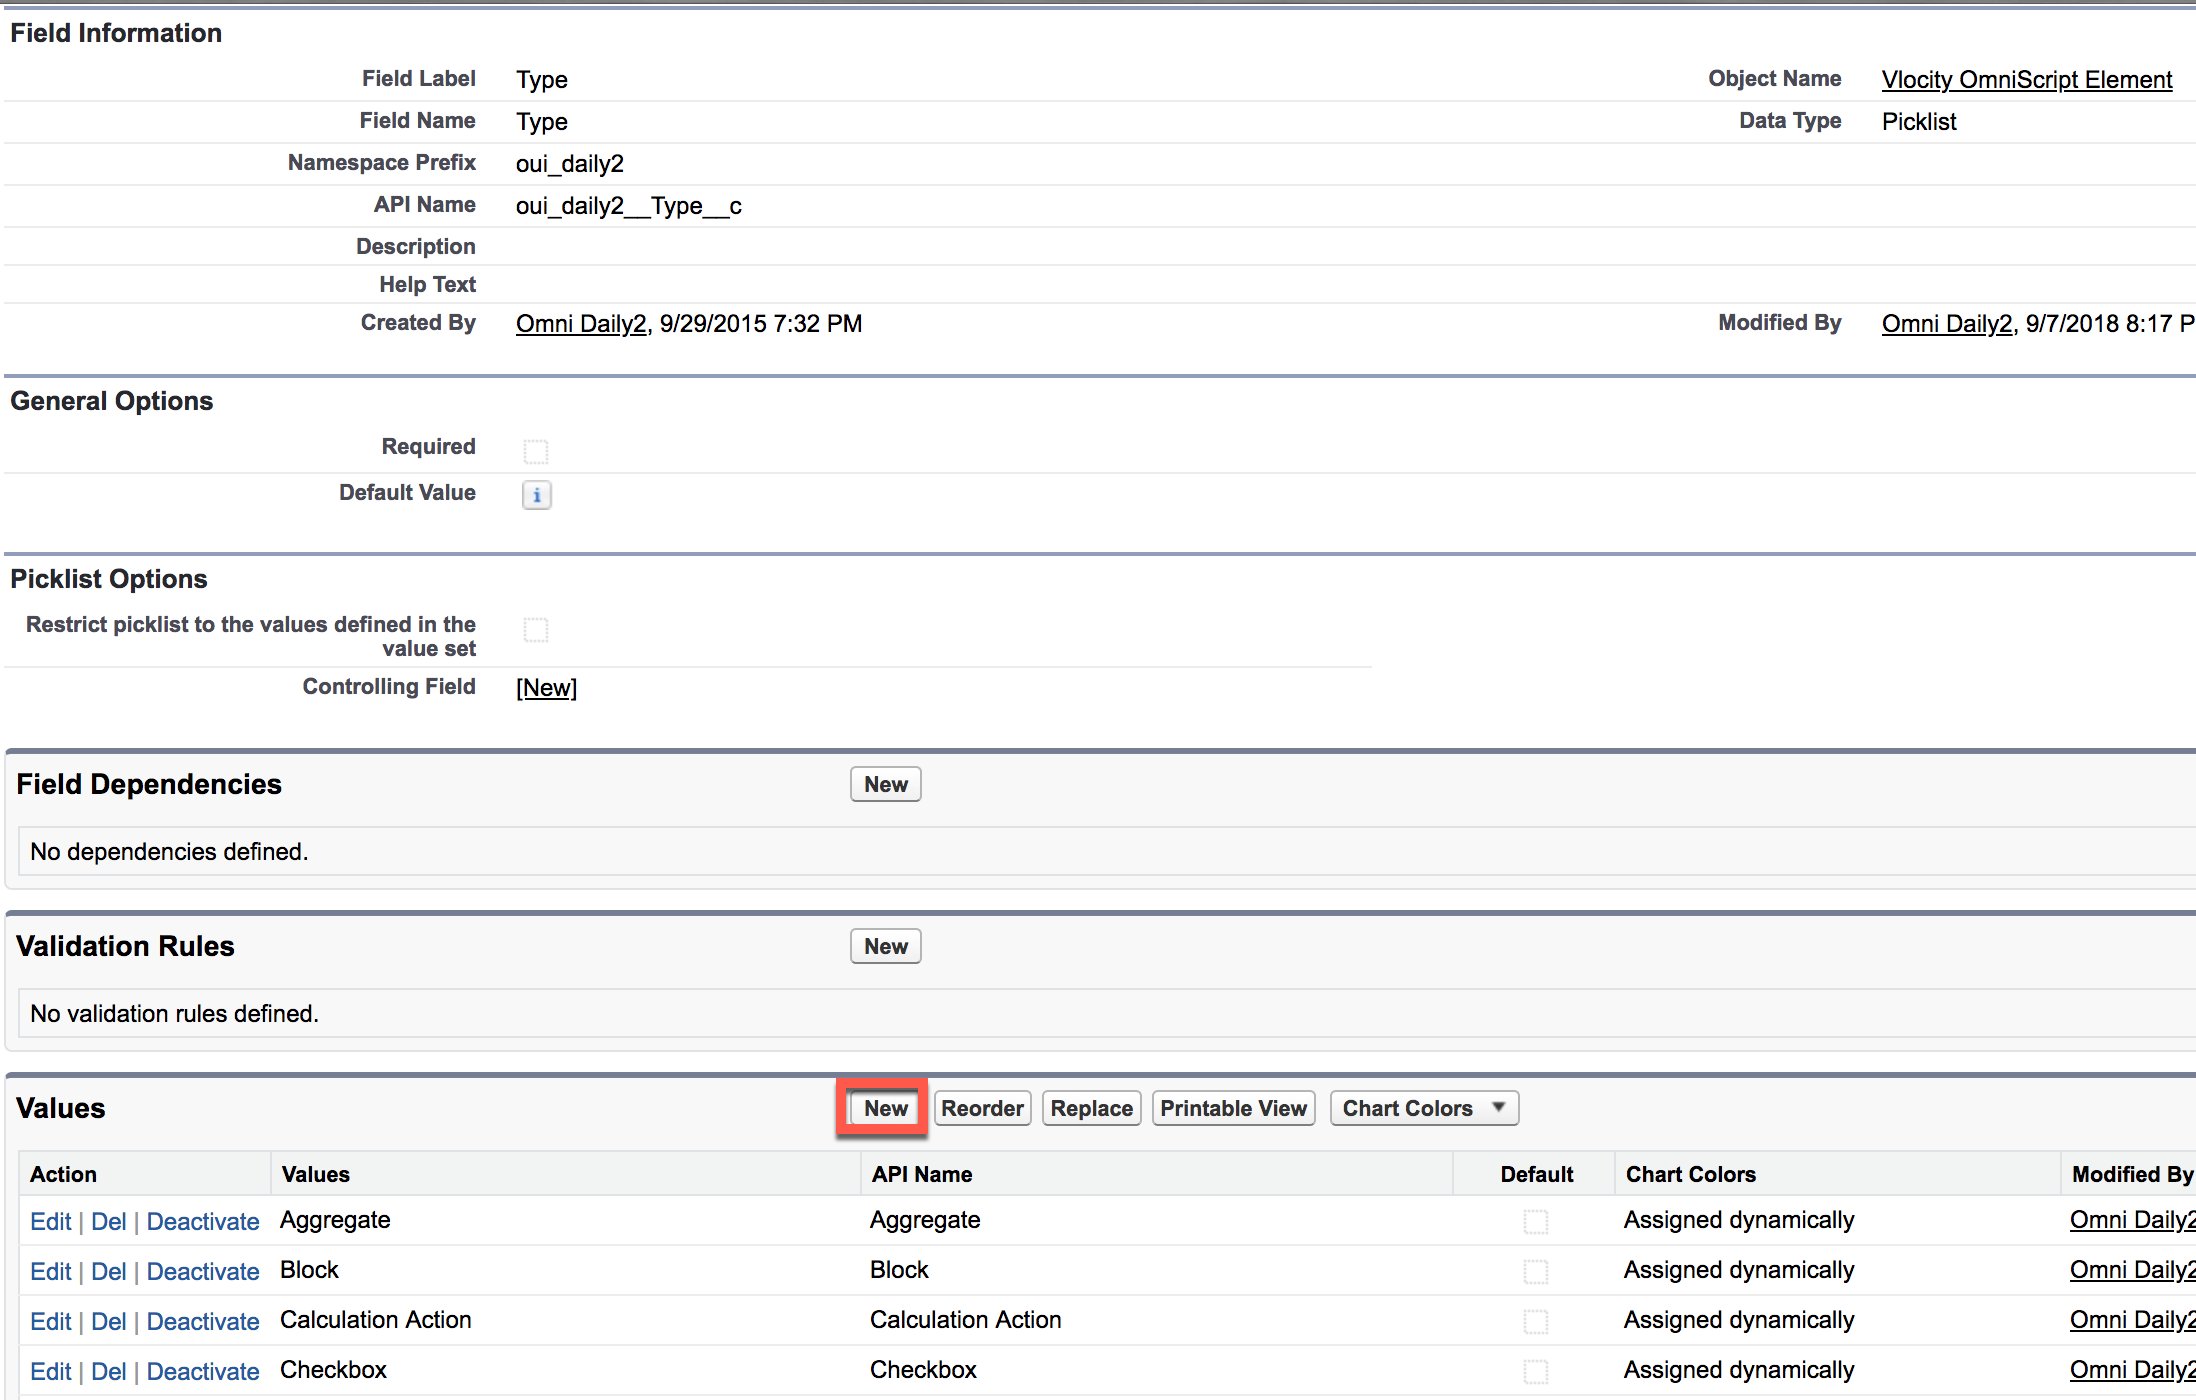Edit the Aggregate picklist value
Image resolution: width=2196 pixels, height=1400 pixels.
50,1221
